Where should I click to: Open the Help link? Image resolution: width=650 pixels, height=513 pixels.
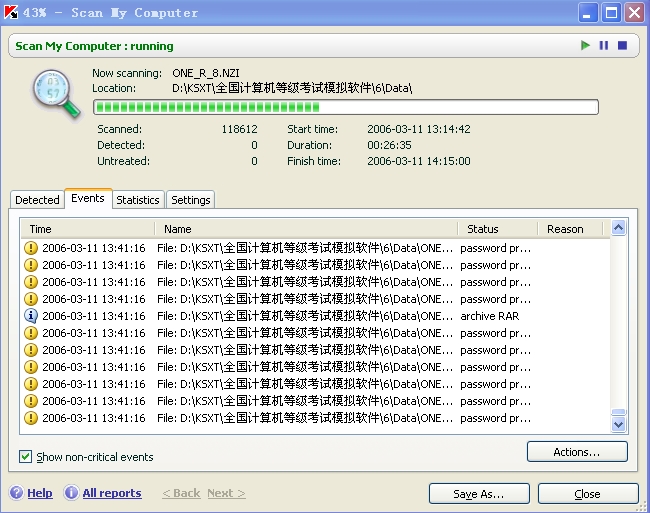click(x=40, y=493)
